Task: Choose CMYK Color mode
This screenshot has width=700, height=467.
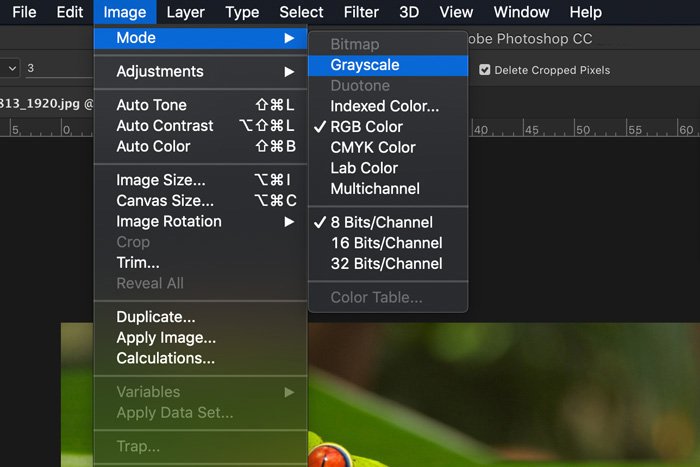Action: 373,147
